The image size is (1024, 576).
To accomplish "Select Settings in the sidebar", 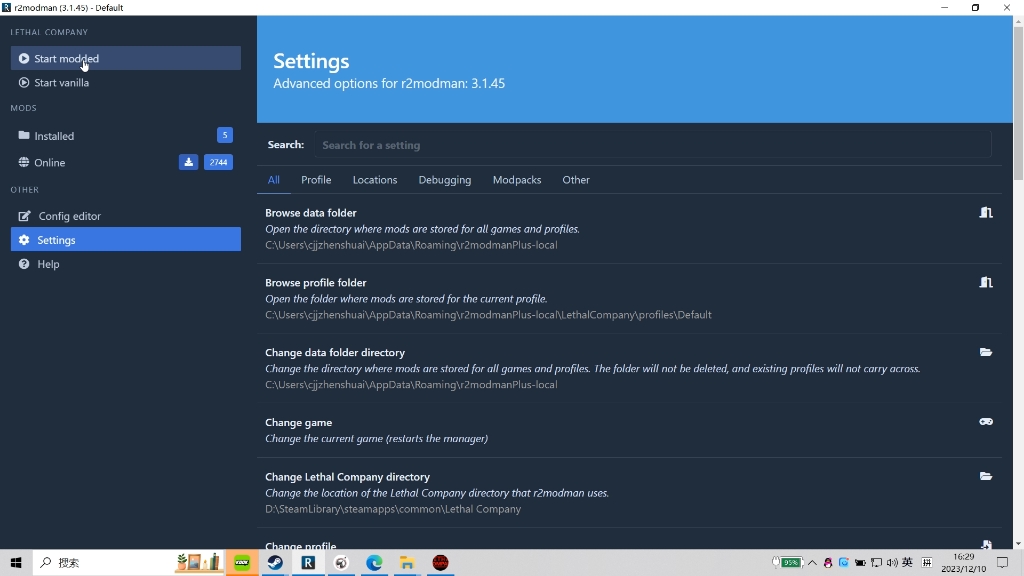I will pyautogui.click(x=125, y=240).
